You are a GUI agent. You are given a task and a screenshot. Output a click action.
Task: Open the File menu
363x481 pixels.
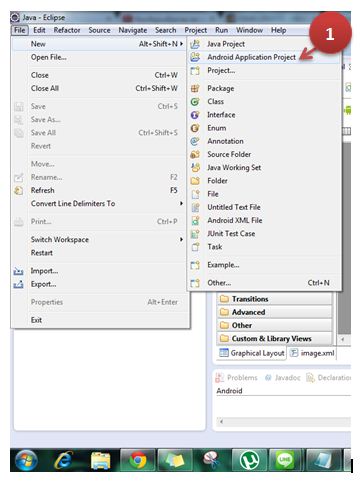click(x=19, y=30)
